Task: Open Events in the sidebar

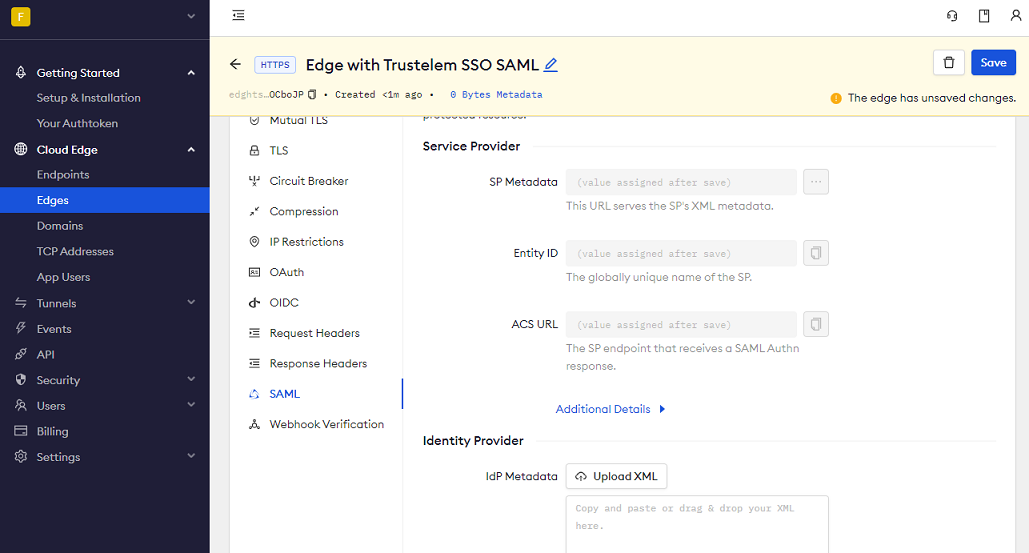Action: pyautogui.click(x=54, y=329)
